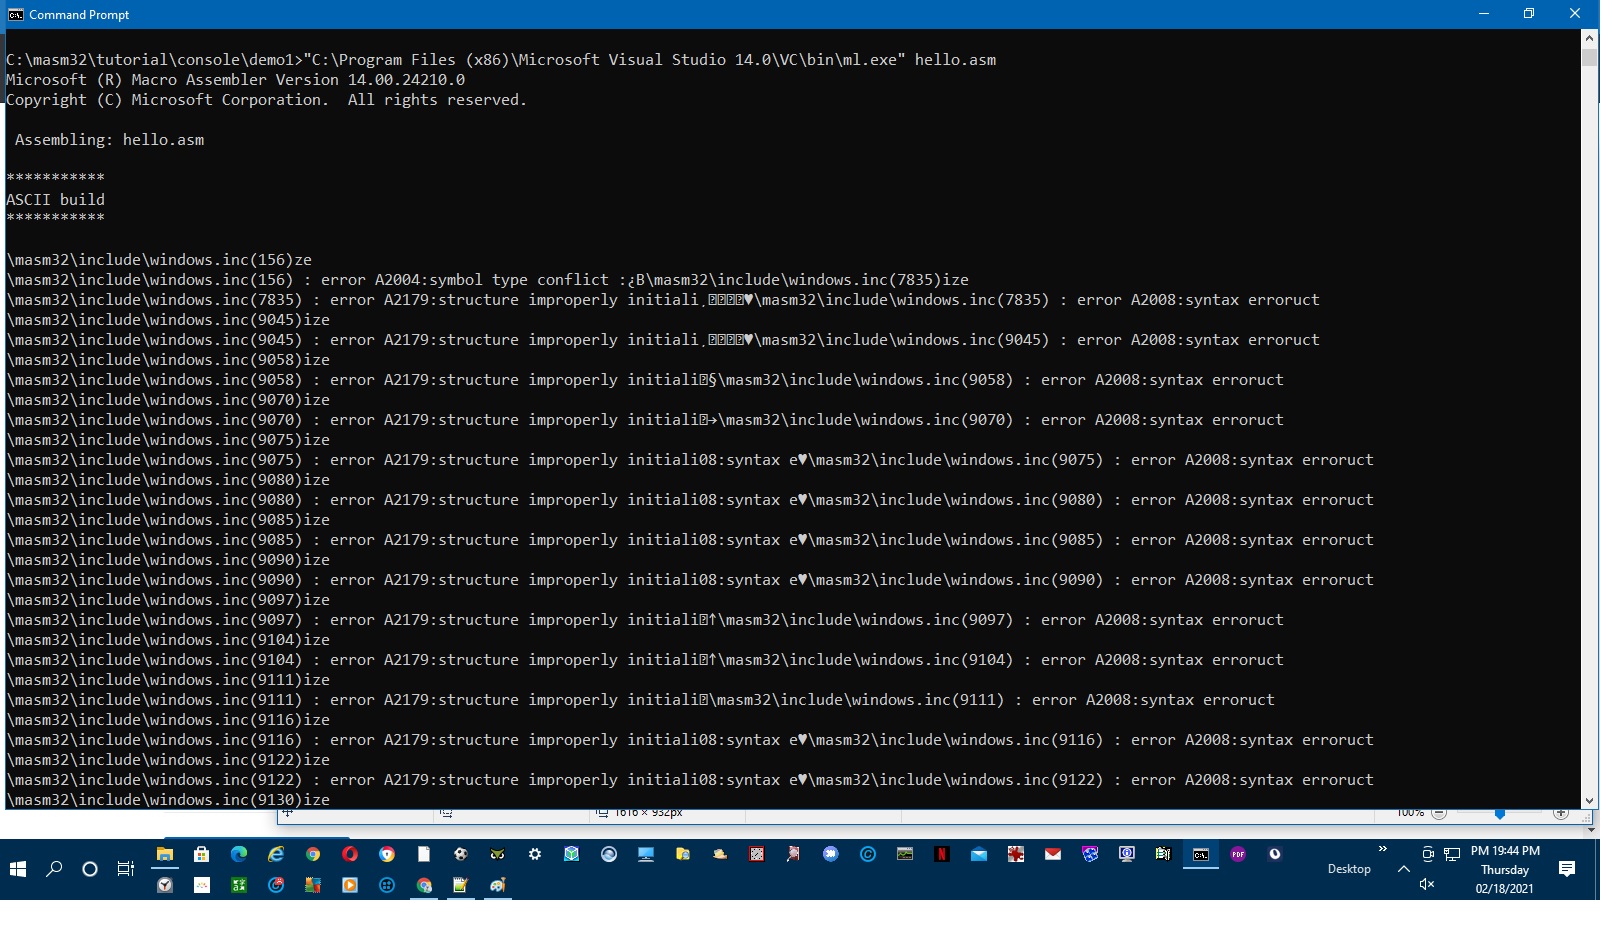Open taskbar Search magnifier
The height and width of the screenshot is (932, 1616).
pos(54,869)
